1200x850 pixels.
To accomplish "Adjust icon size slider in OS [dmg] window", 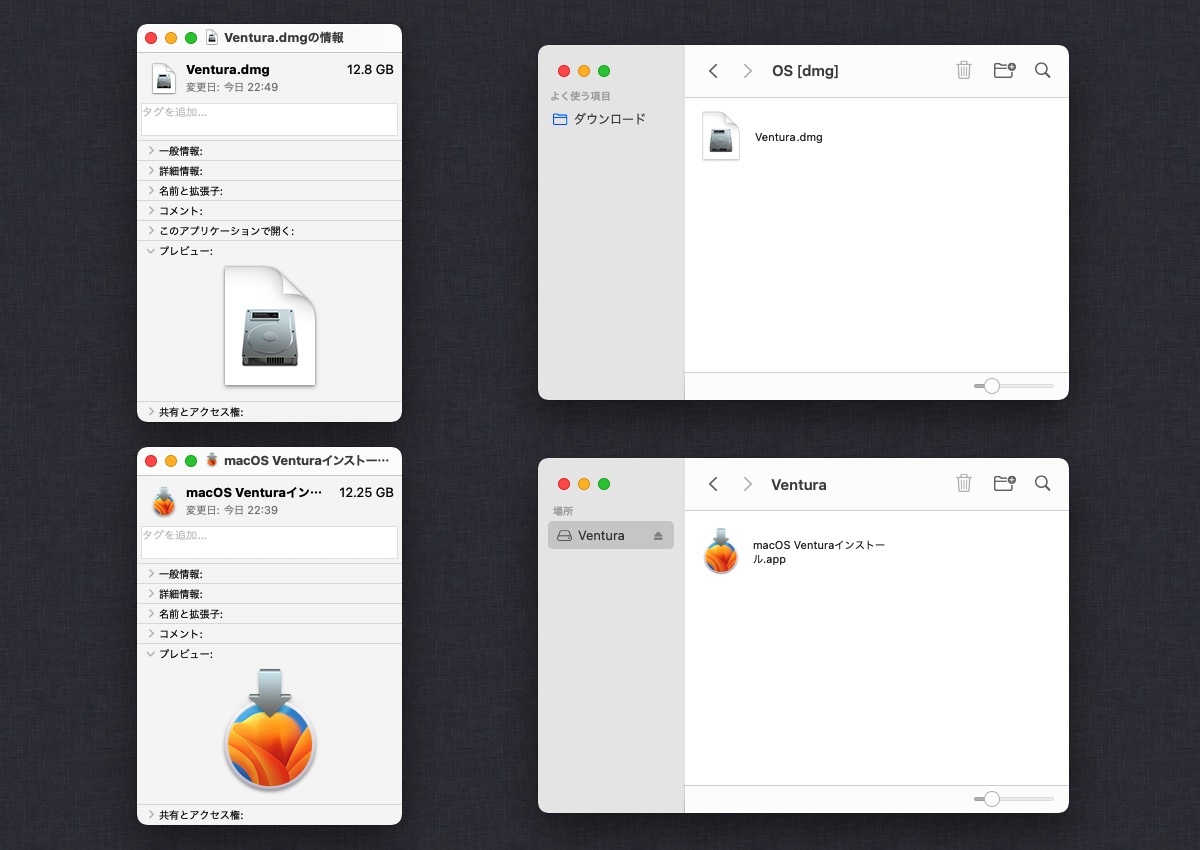I will [992, 386].
